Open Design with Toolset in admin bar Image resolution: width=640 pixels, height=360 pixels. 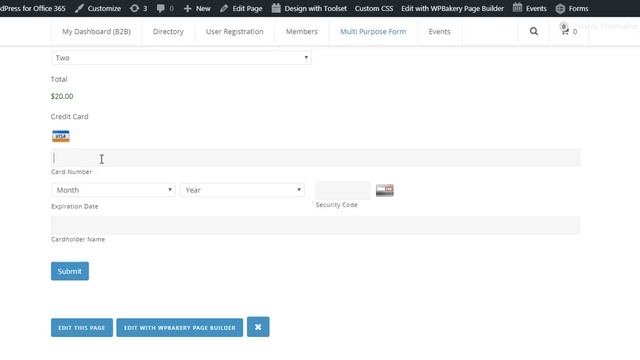pos(309,8)
